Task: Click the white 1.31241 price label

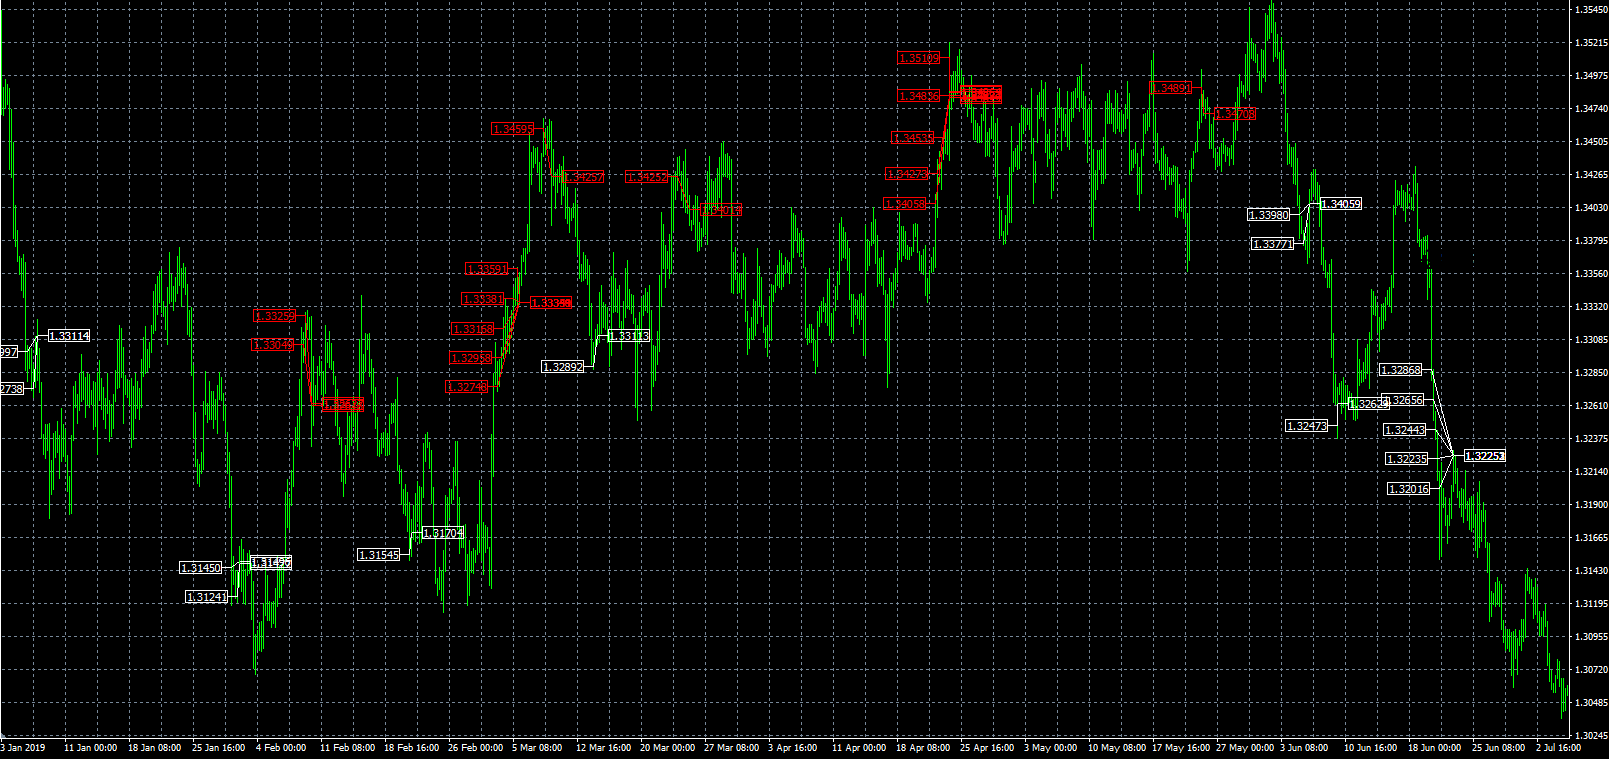Action: pyautogui.click(x=207, y=597)
